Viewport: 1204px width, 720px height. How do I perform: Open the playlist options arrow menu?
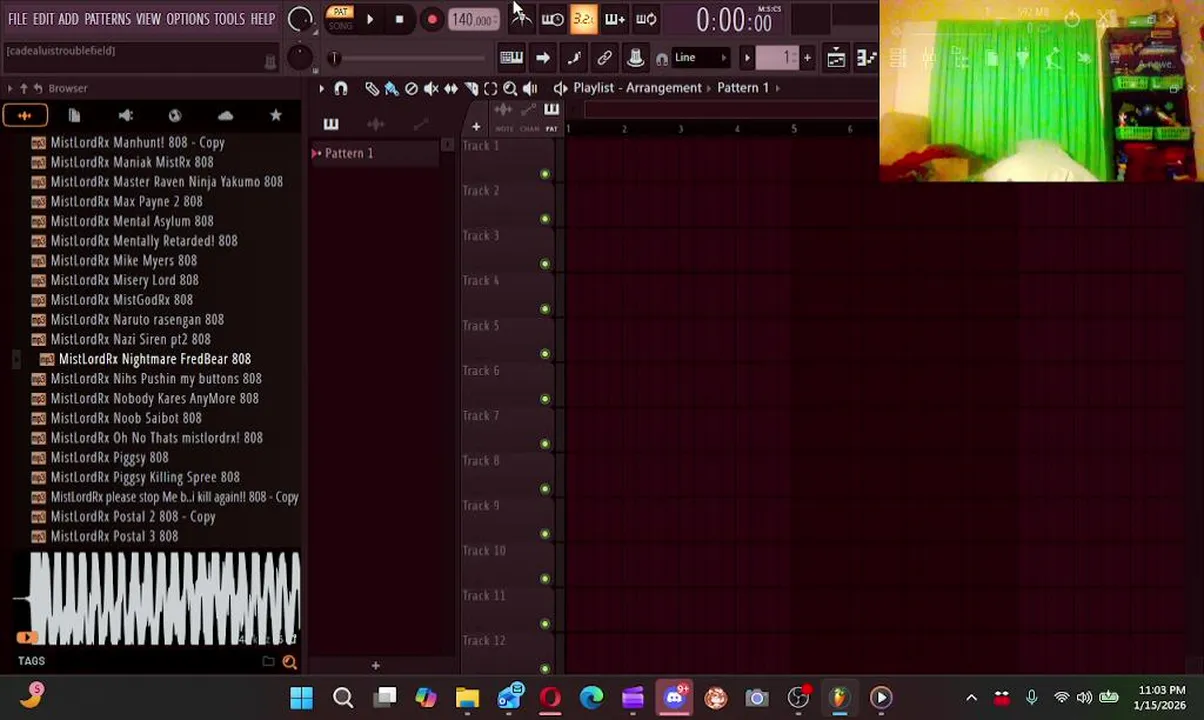pyautogui.click(x=322, y=88)
